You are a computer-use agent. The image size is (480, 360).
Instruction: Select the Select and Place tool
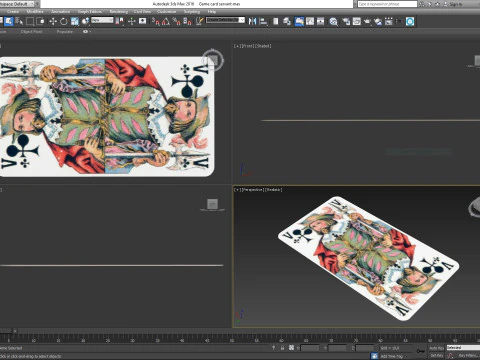[85, 21]
